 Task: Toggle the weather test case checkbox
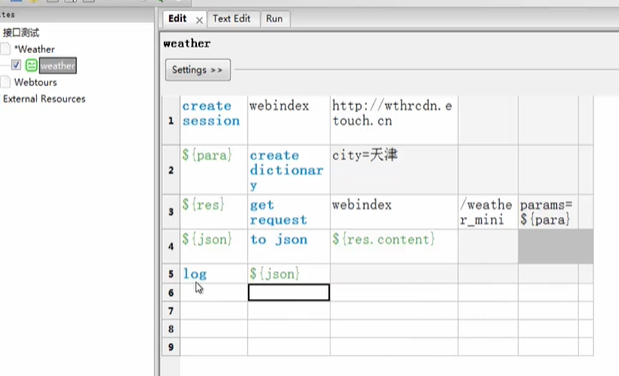[16, 65]
